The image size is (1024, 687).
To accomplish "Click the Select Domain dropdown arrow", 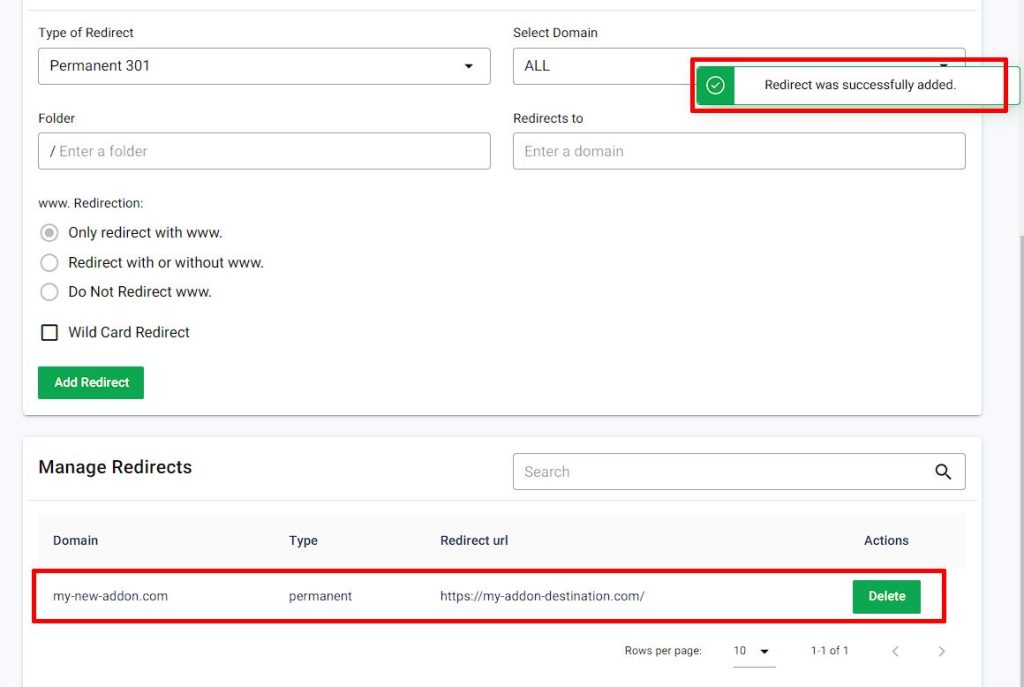I will coord(942,65).
